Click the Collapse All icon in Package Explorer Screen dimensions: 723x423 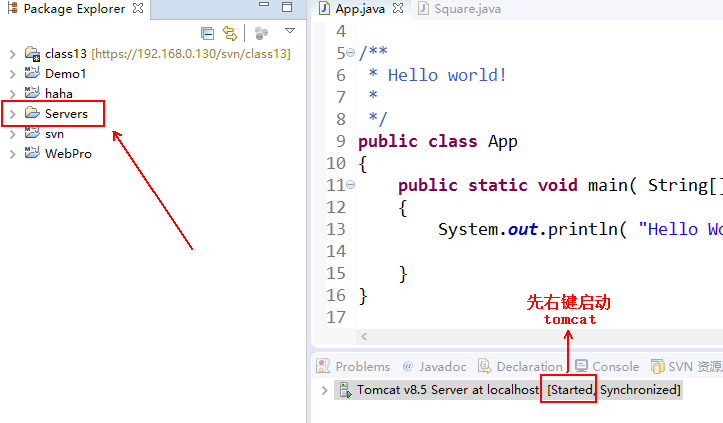pyautogui.click(x=207, y=33)
